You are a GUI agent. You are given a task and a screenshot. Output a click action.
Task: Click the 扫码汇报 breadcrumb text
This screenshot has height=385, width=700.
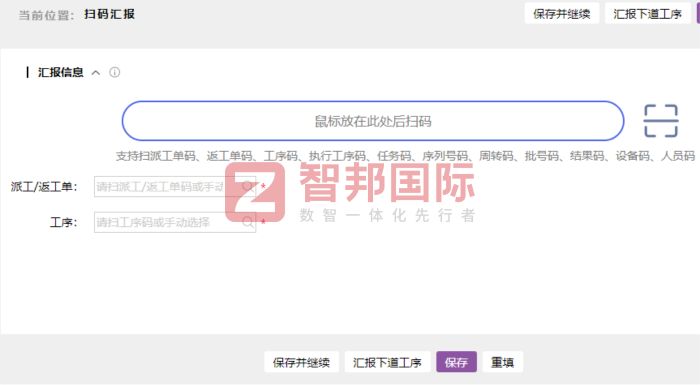pos(109,14)
